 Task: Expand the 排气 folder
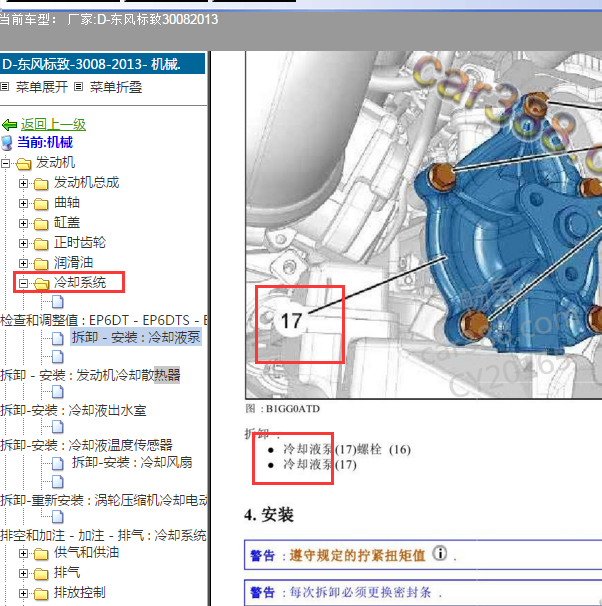24,573
